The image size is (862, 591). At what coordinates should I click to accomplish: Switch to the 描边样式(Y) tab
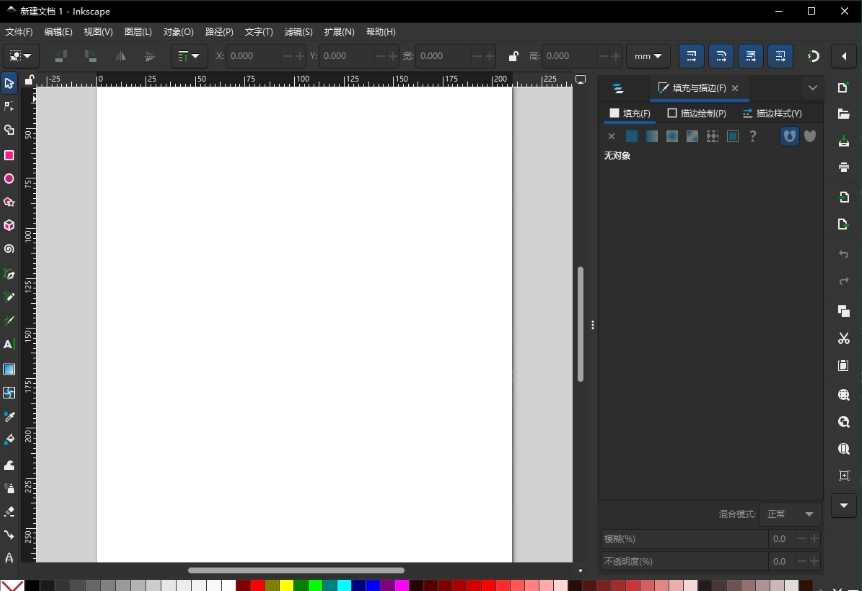pos(772,113)
